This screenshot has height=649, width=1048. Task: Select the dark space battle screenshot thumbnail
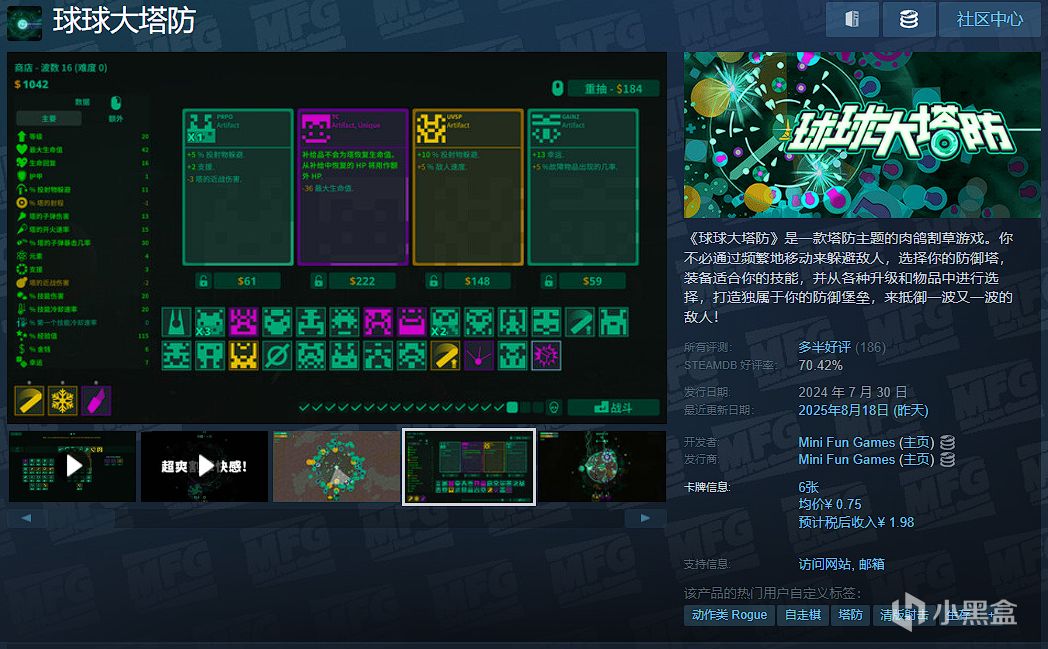(x=602, y=466)
